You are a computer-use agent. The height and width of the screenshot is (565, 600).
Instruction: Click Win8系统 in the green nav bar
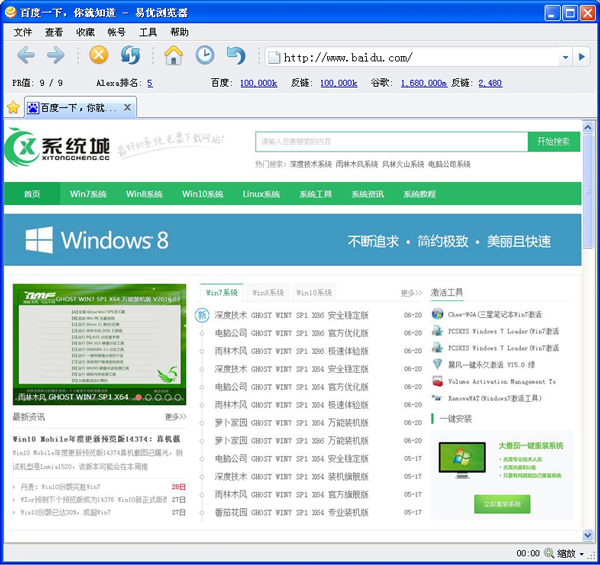pos(144,194)
